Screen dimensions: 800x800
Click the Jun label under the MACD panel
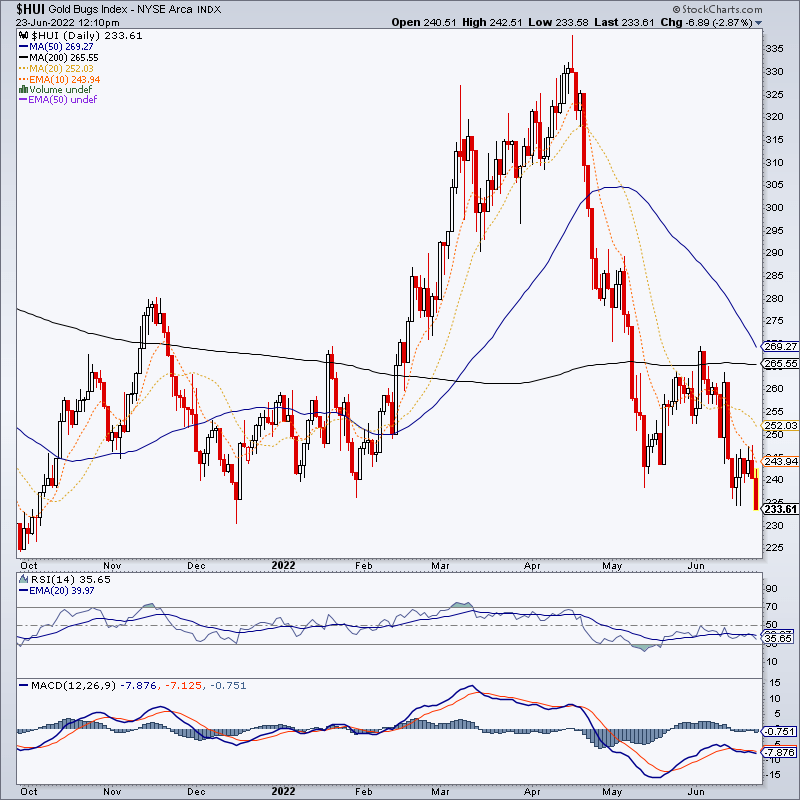click(696, 792)
